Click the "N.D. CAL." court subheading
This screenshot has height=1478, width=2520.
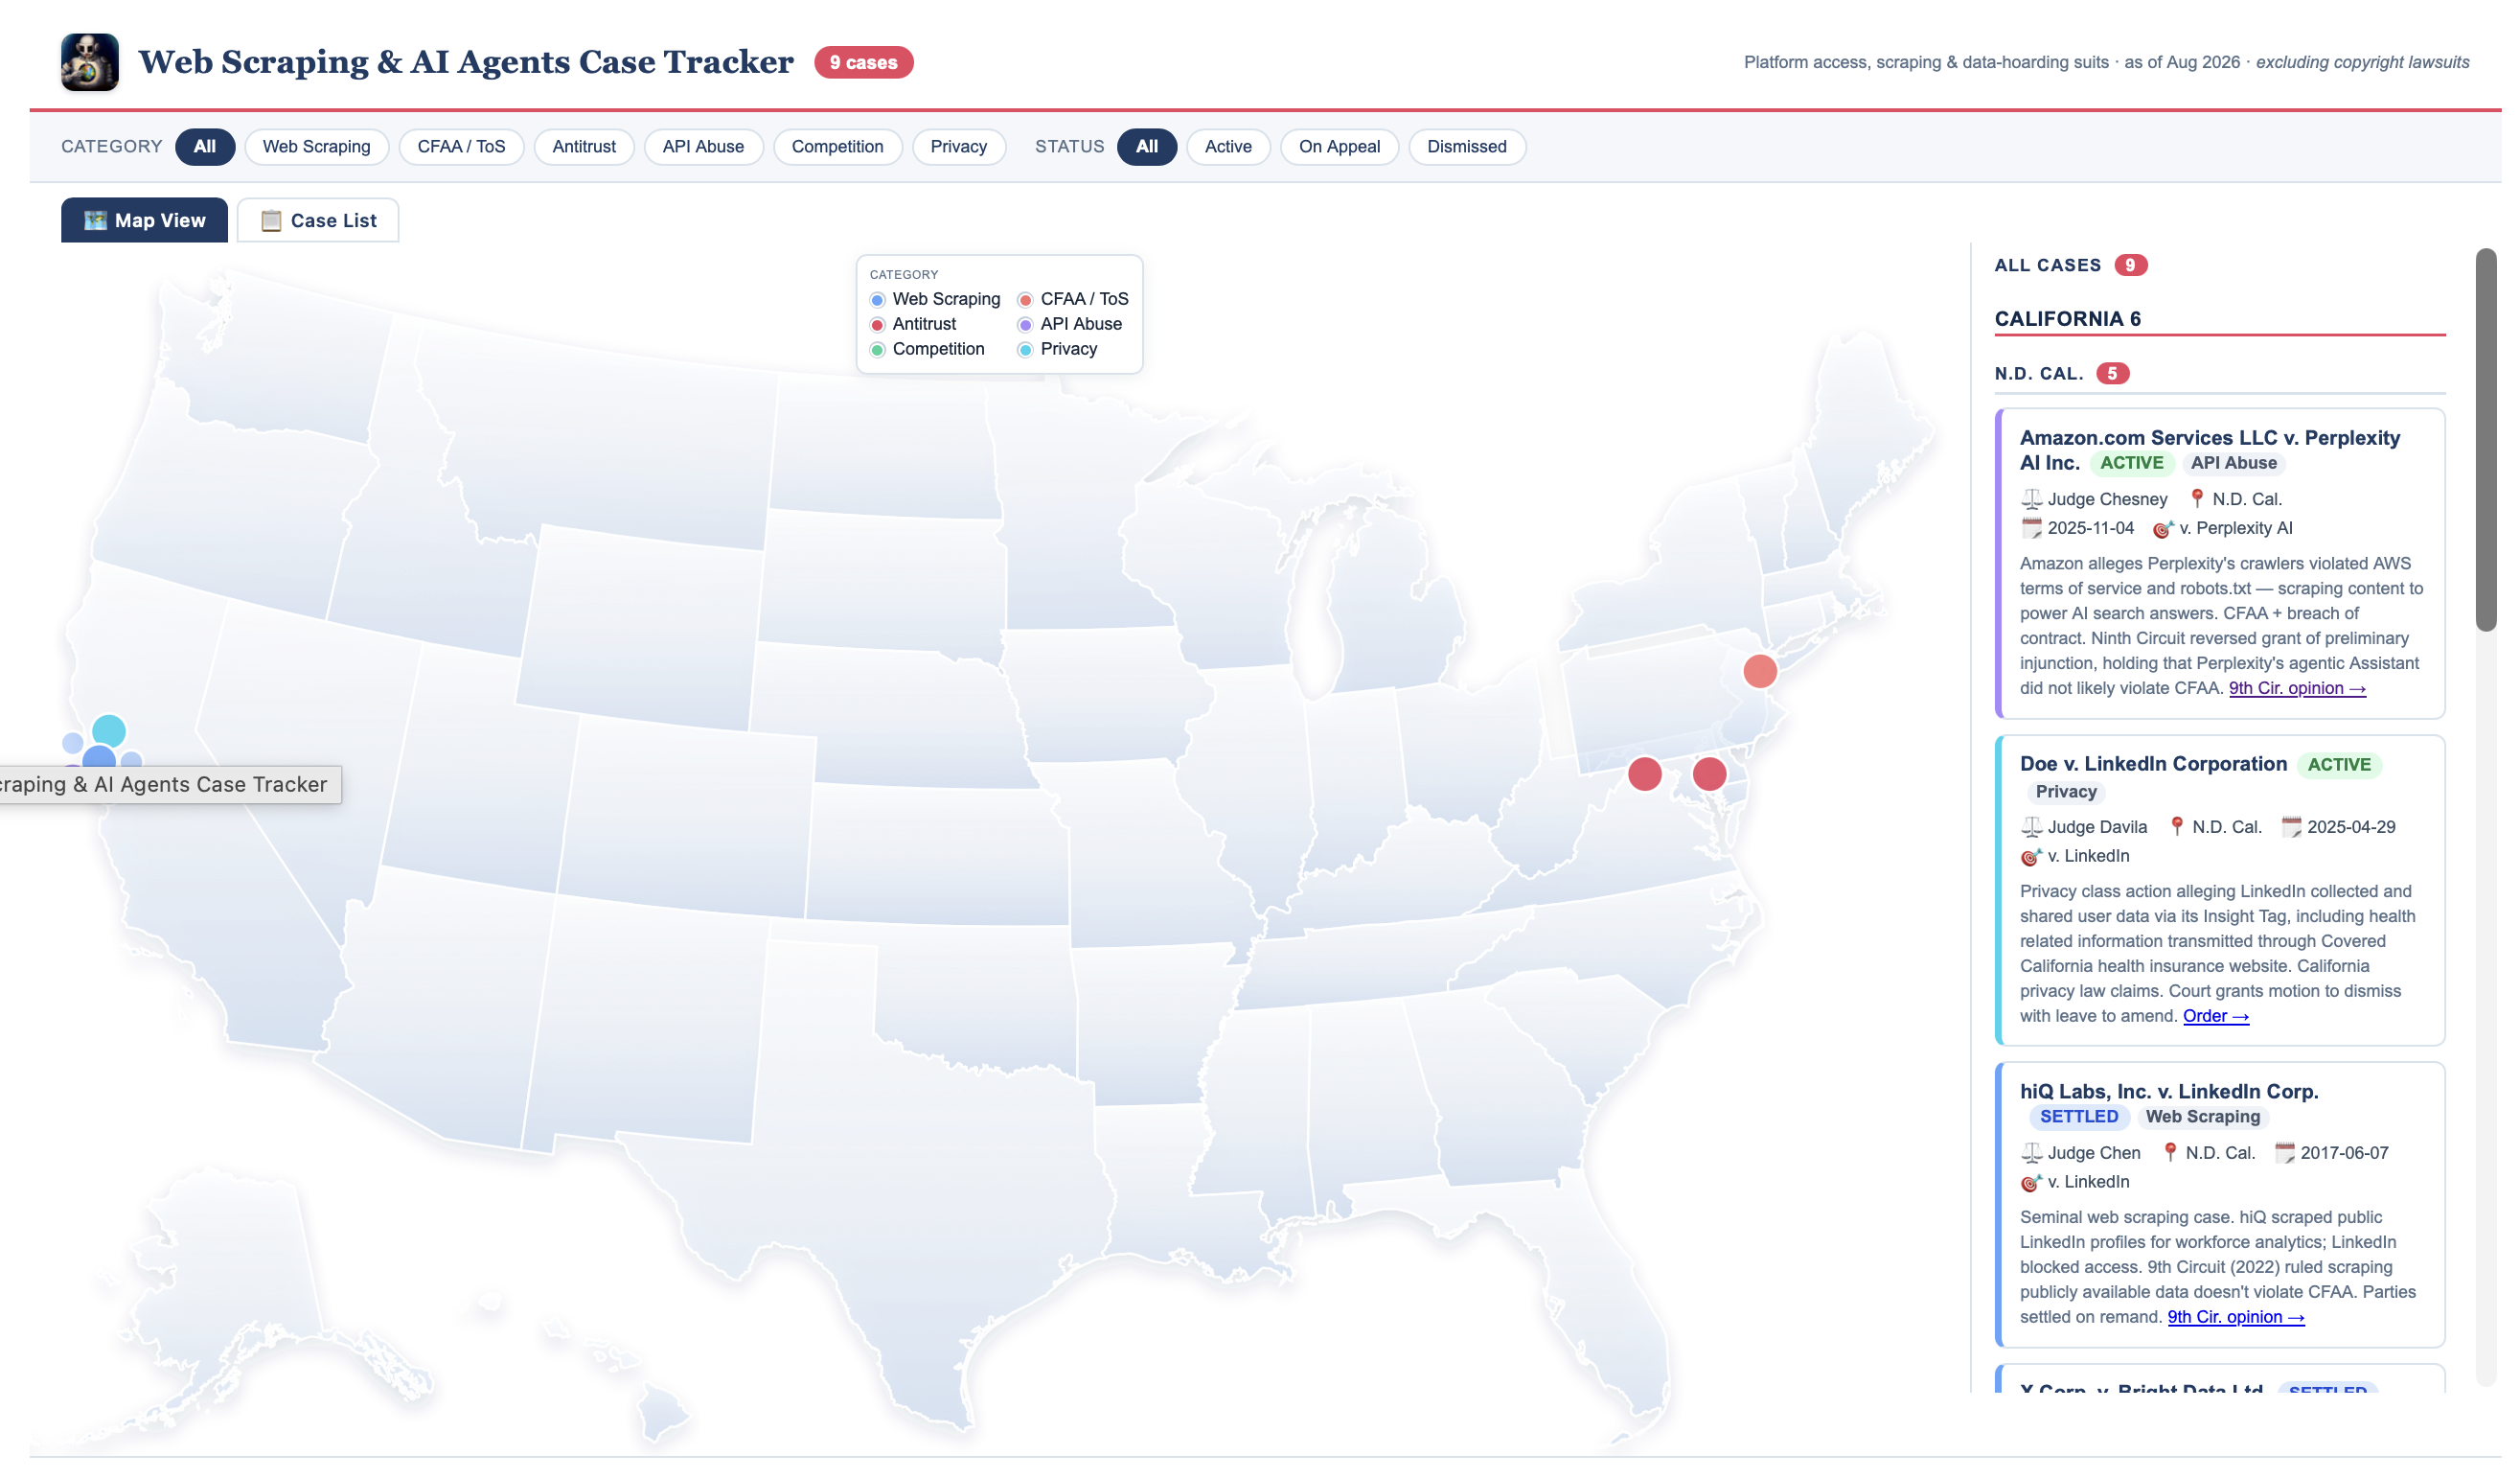tap(2039, 374)
